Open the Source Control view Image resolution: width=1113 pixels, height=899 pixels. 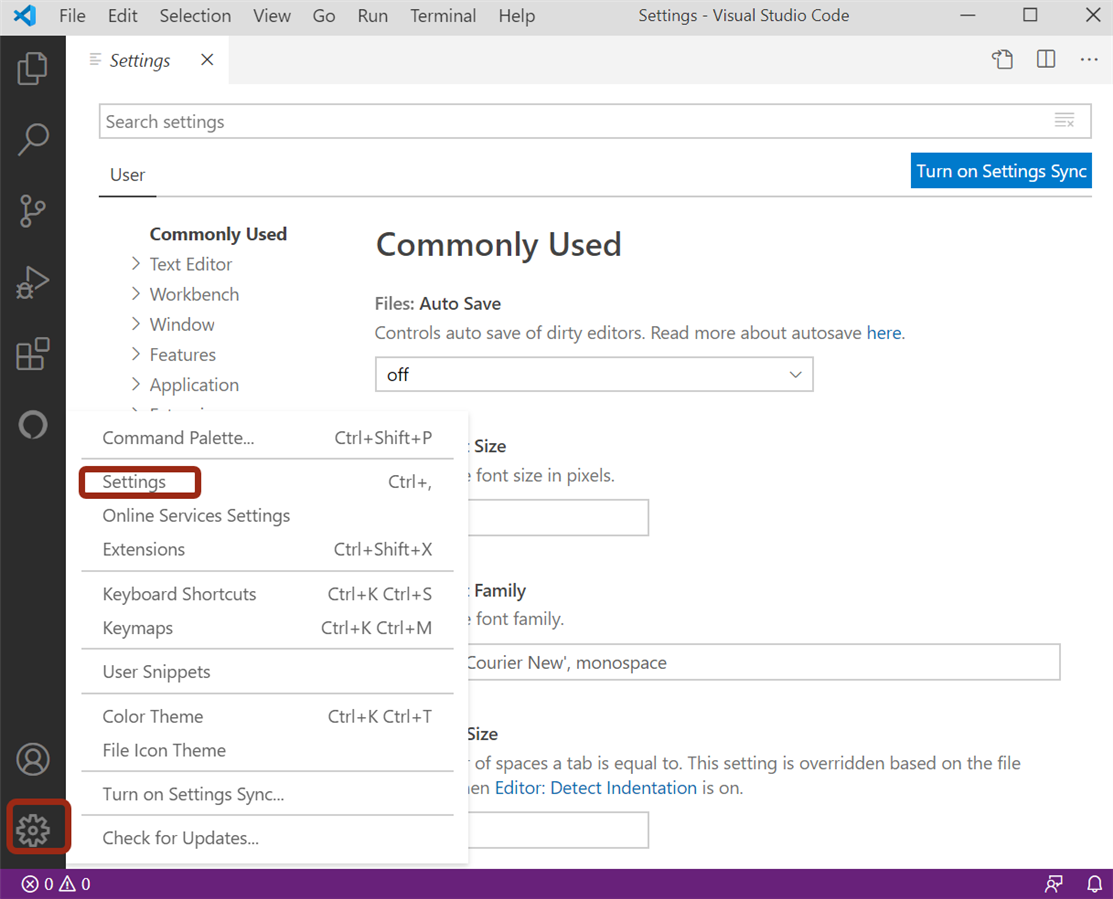point(32,211)
